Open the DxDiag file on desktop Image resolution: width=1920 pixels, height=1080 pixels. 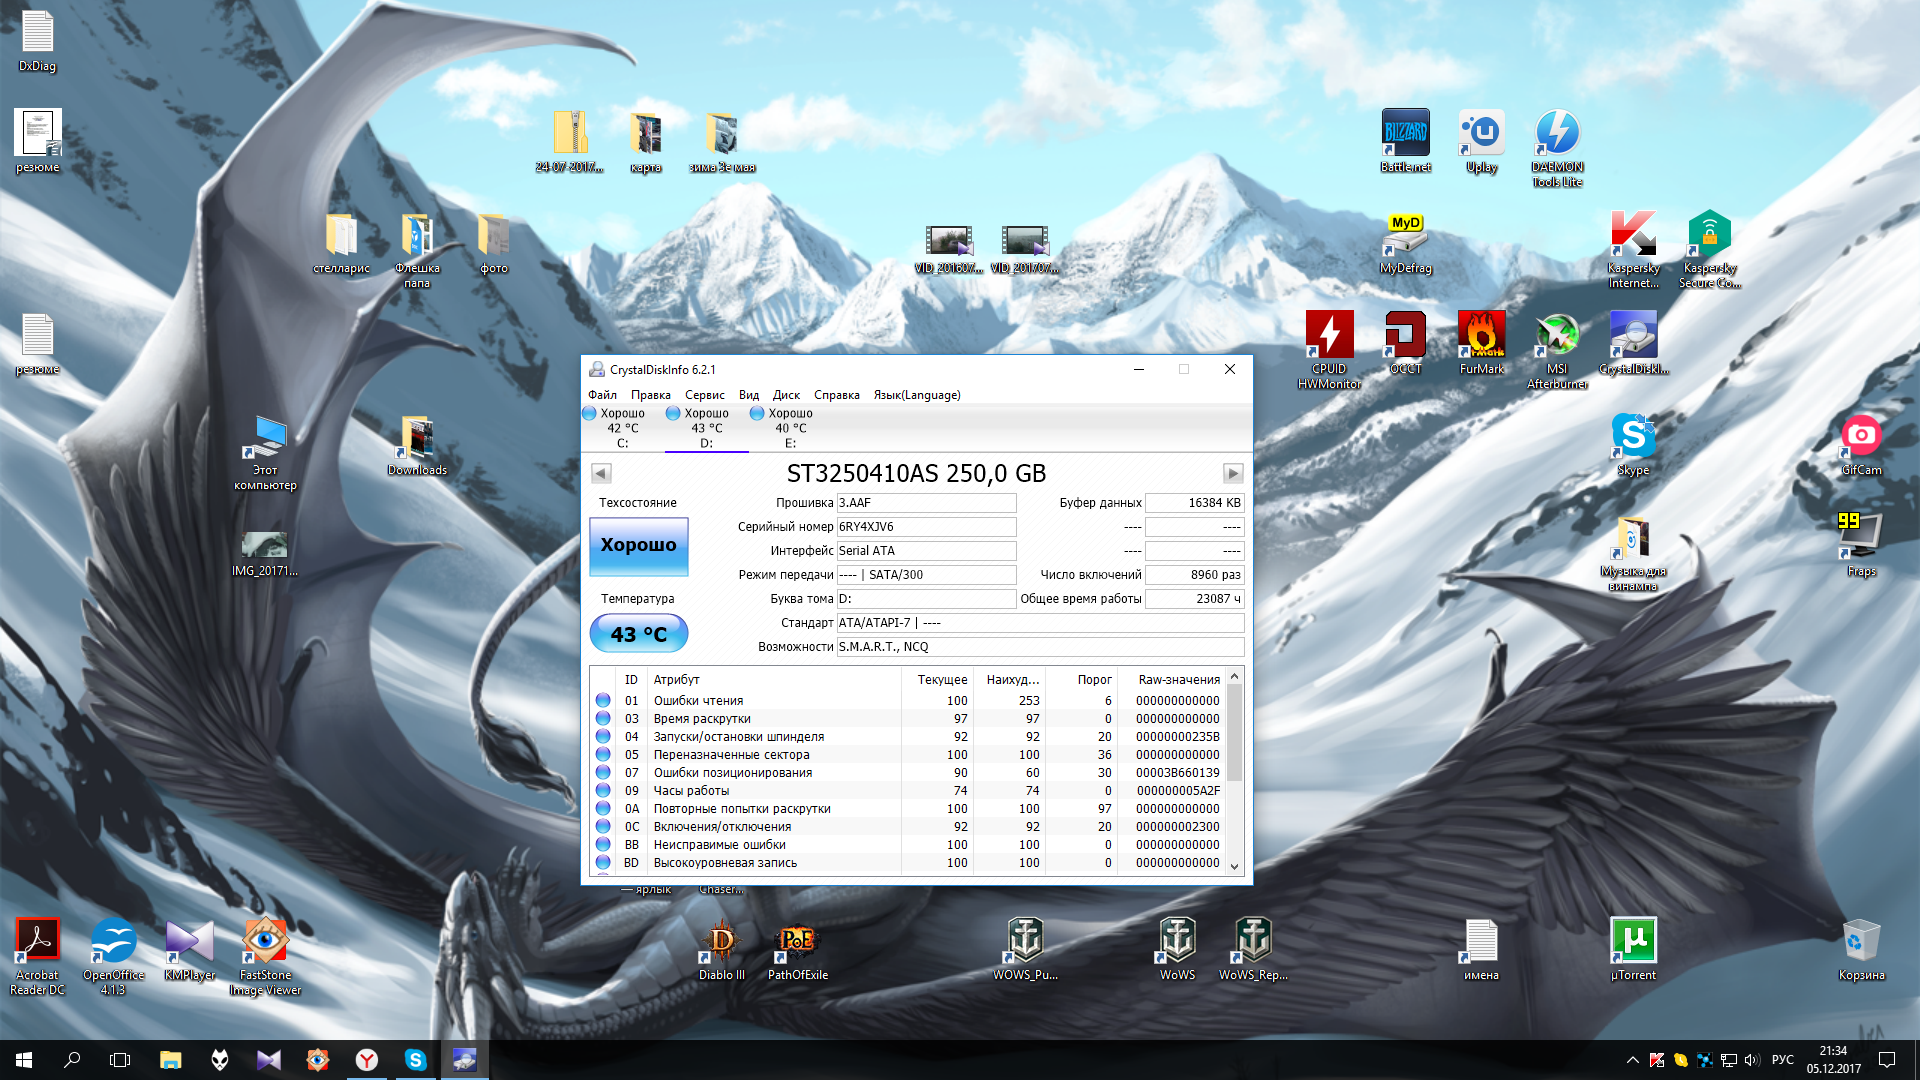(x=37, y=41)
